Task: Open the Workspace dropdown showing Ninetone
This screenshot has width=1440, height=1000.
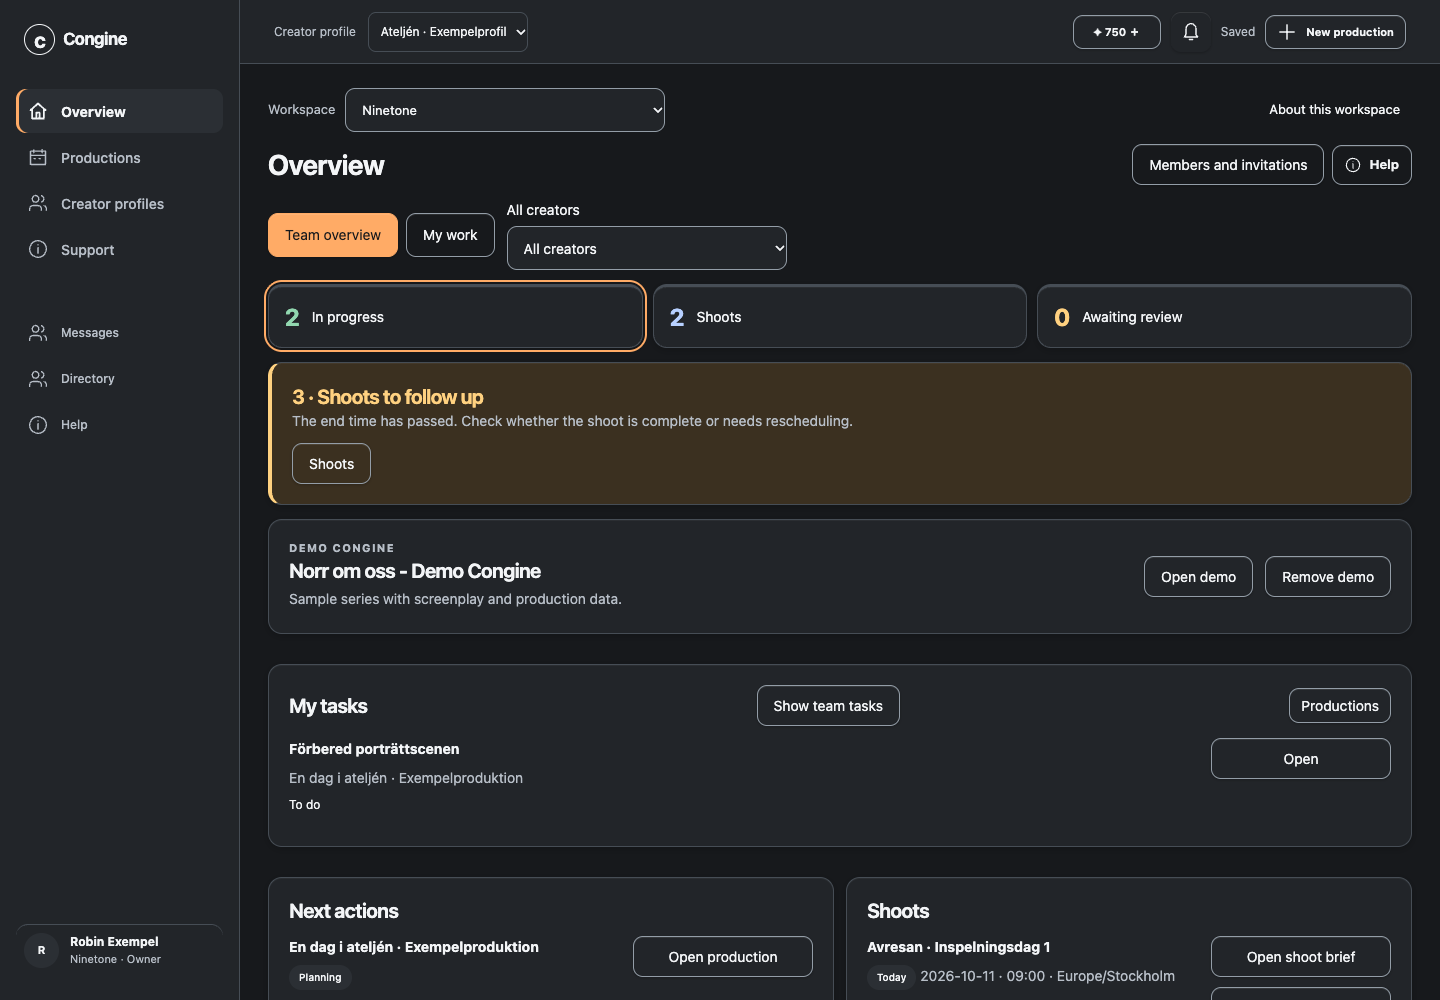Action: (505, 110)
